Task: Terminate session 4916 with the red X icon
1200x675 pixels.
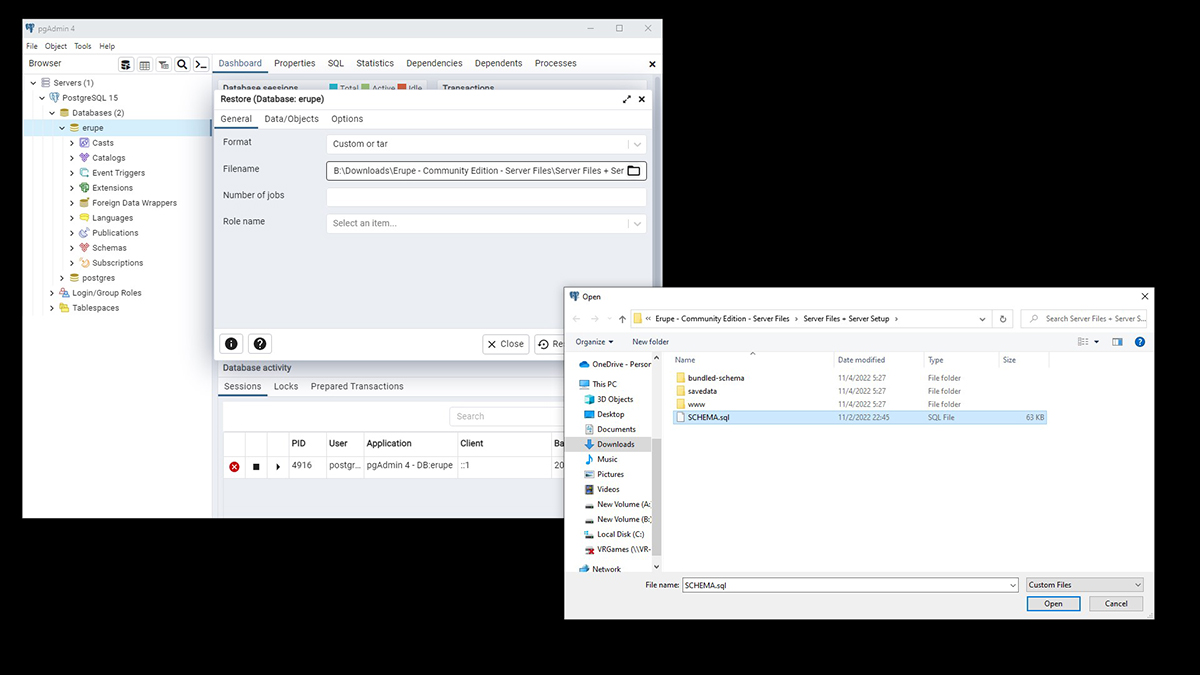Action: pyautogui.click(x=234, y=466)
